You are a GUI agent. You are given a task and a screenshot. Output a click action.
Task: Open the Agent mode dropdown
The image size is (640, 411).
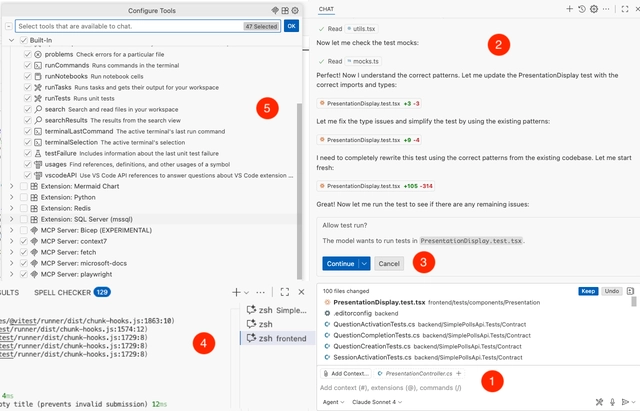pos(333,402)
